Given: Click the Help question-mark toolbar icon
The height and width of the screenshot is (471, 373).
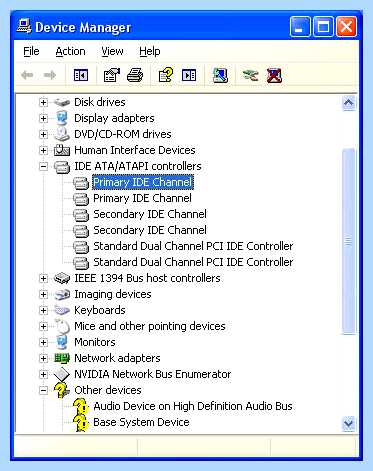Looking at the screenshot, I should click(x=166, y=75).
